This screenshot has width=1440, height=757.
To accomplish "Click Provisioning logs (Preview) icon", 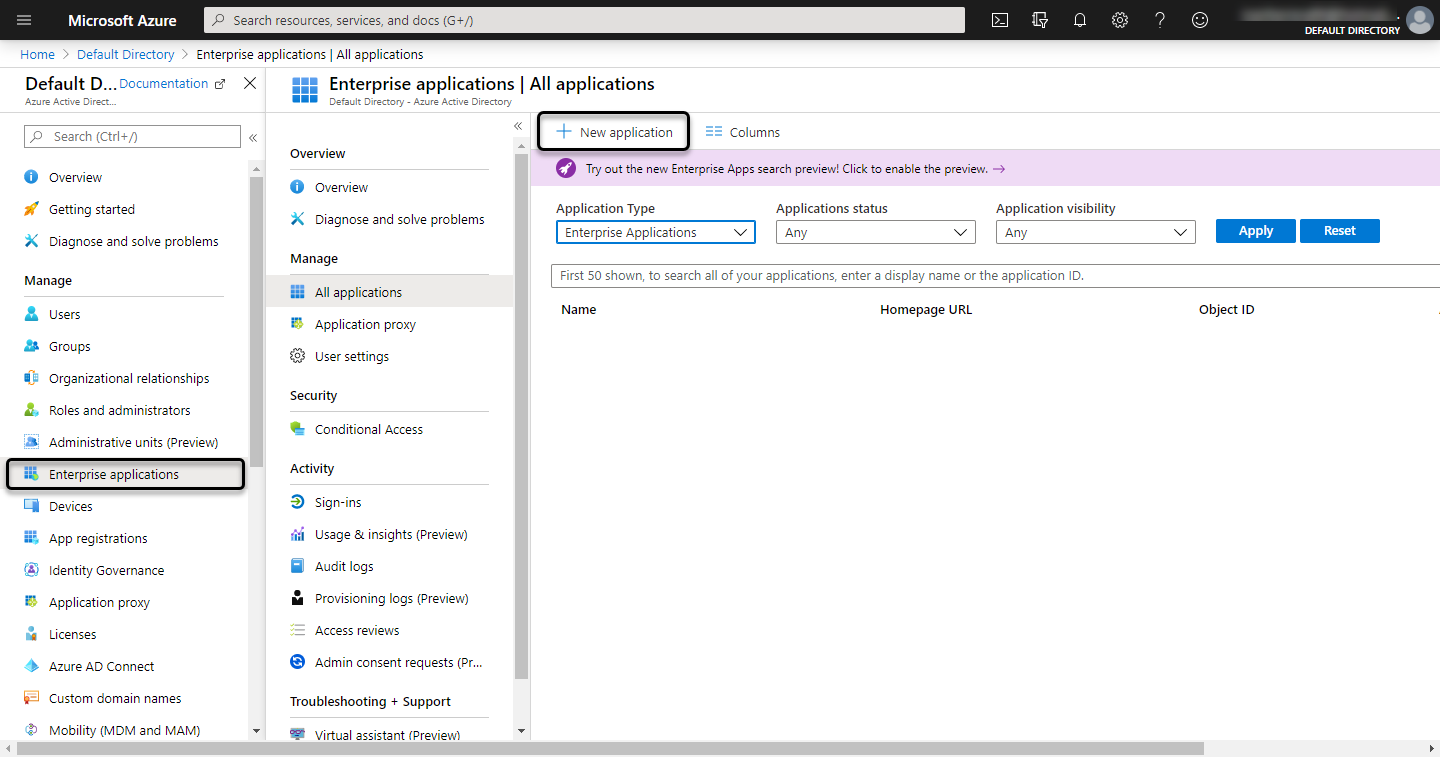I will pyautogui.click(x=297, y=598).
